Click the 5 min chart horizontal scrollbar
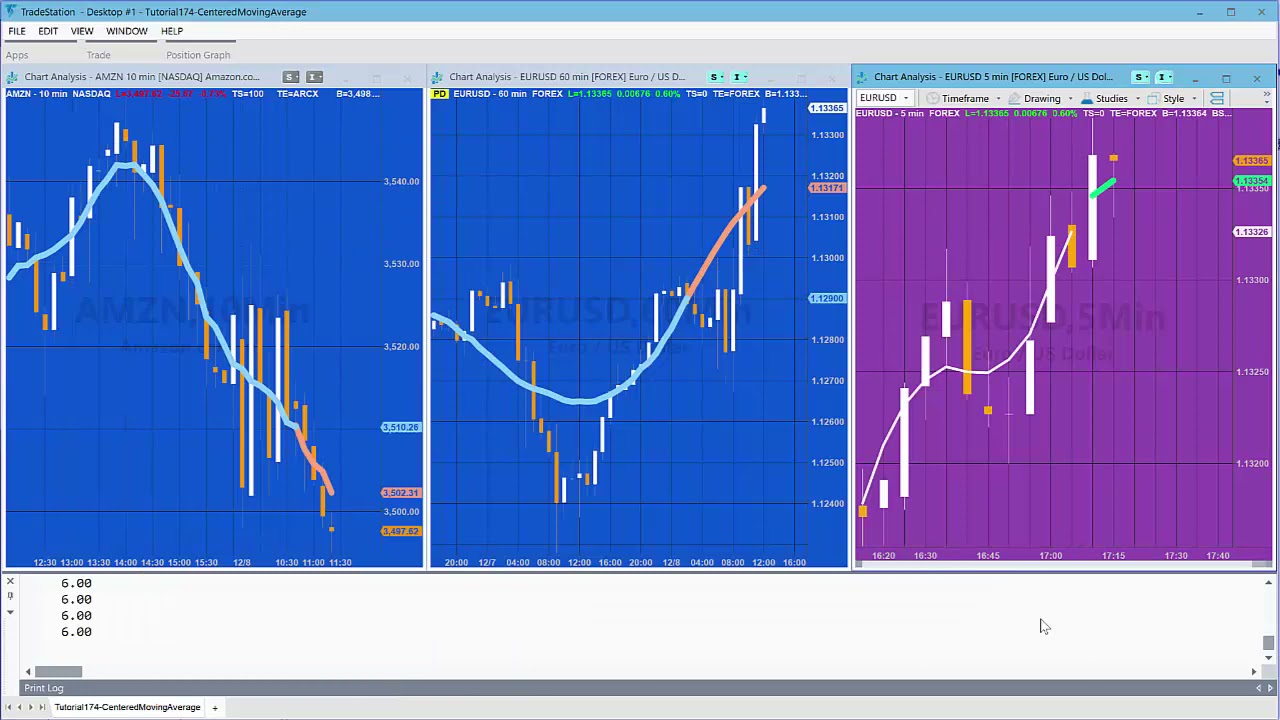 1063,565
